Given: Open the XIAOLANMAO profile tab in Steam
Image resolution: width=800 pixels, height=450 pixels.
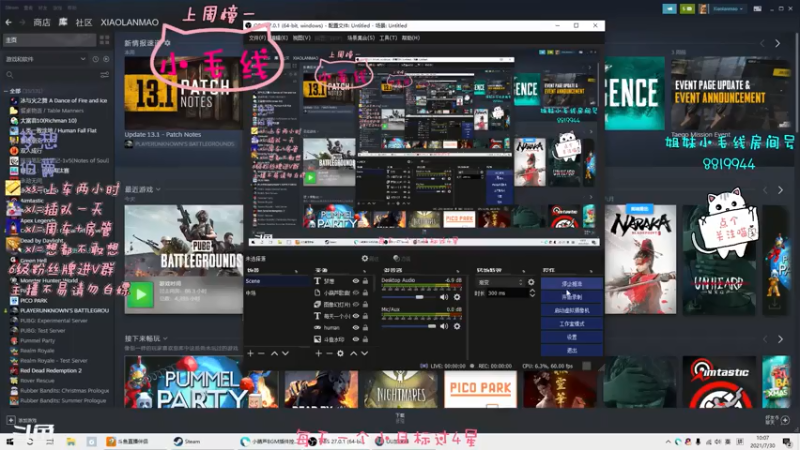Looking at the screenshot, I should pos(130,22).
